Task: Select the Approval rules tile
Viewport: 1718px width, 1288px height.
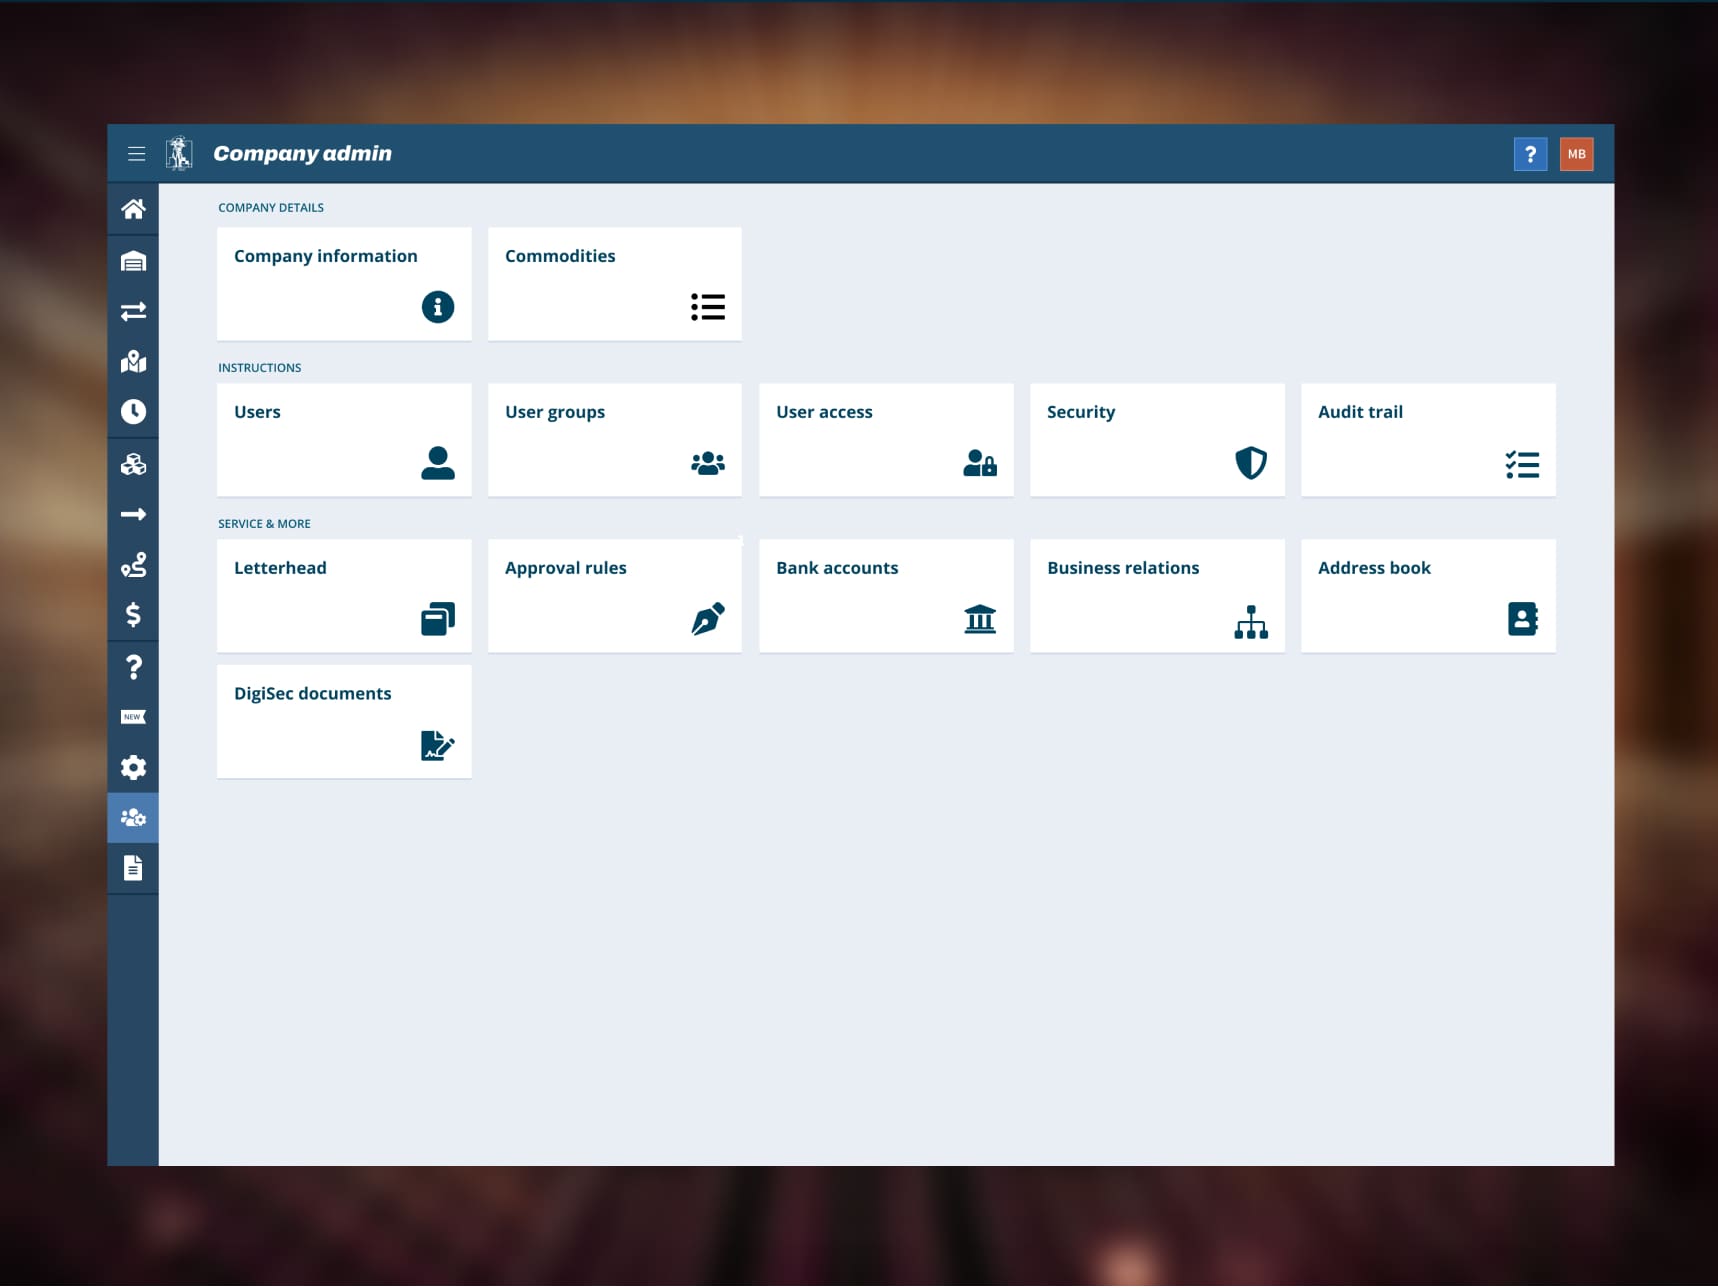Action: point(614,596)
